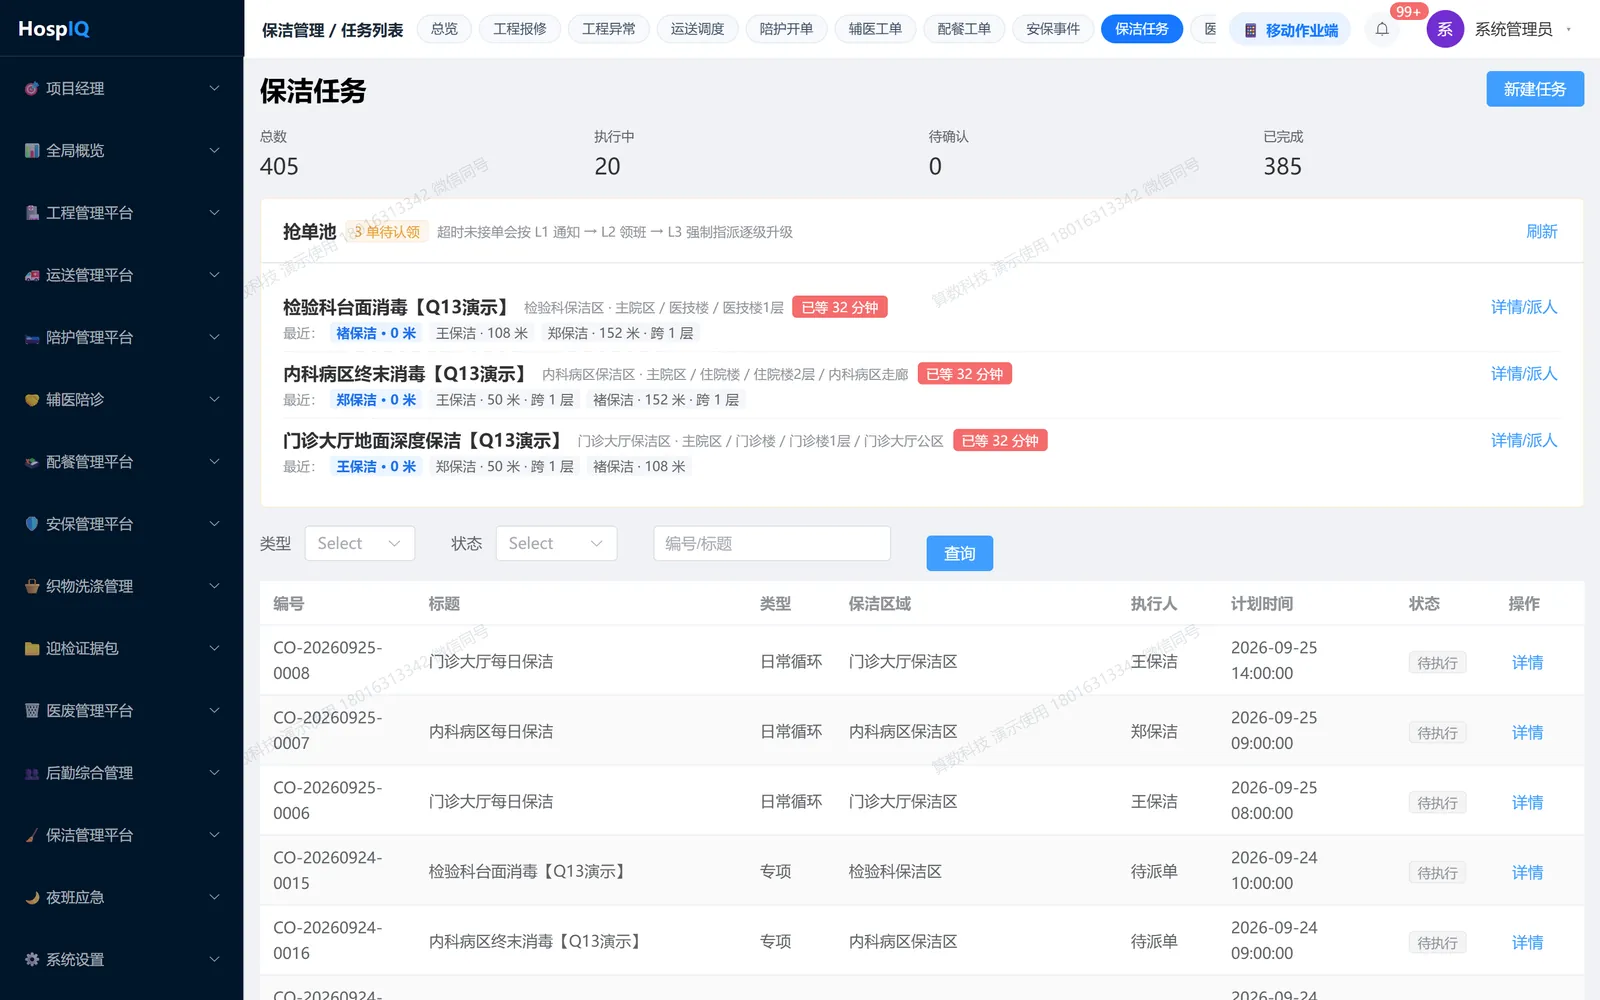Click the 3 单待认领 tag
Image resolution: width=1600 pixels, height=1000 pixels.
[x=387, y=232]
